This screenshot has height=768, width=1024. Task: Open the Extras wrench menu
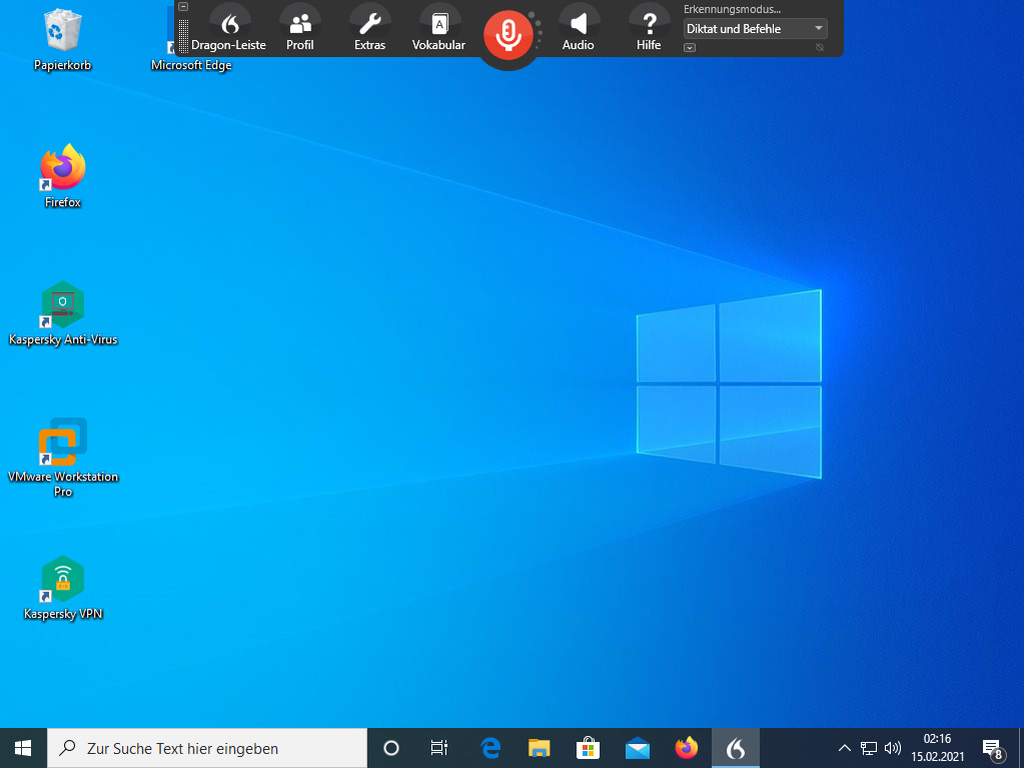tap(370, 28)
